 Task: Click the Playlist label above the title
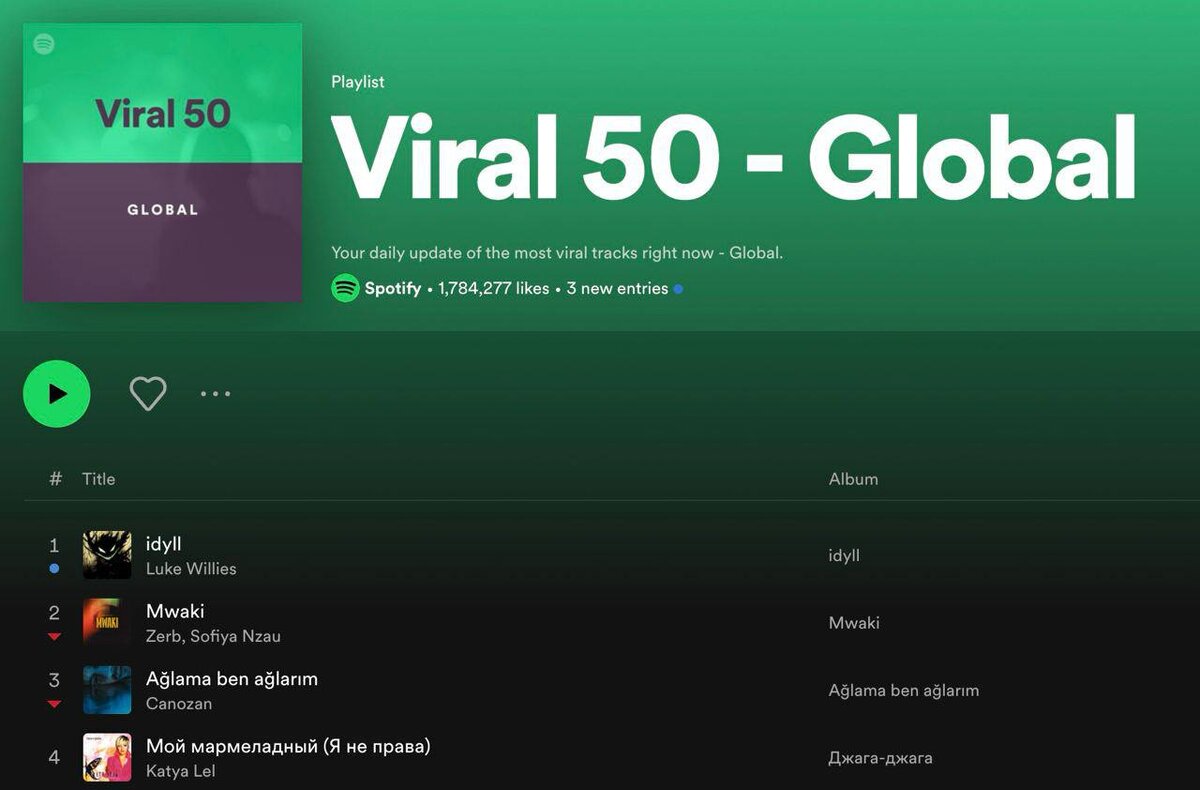(x=358, y=82)
